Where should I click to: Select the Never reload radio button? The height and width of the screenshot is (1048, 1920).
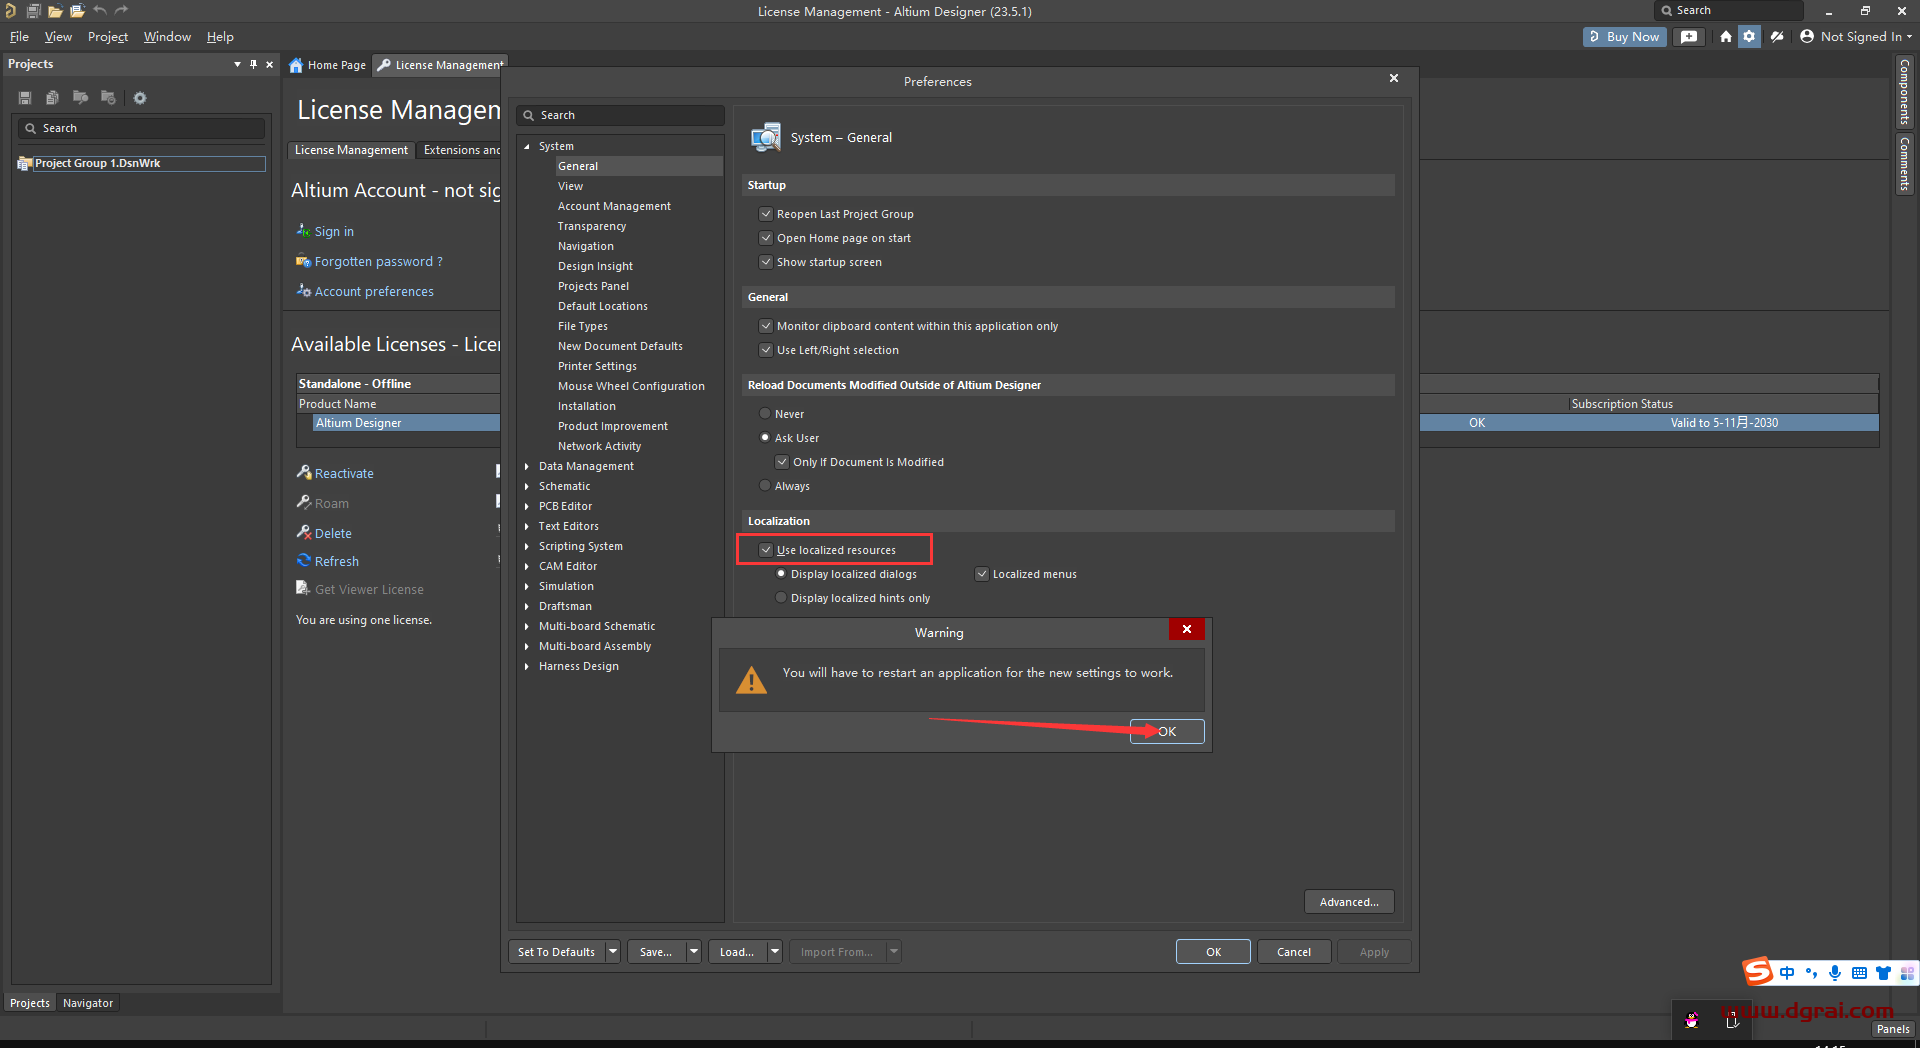[x=765, y=414]
